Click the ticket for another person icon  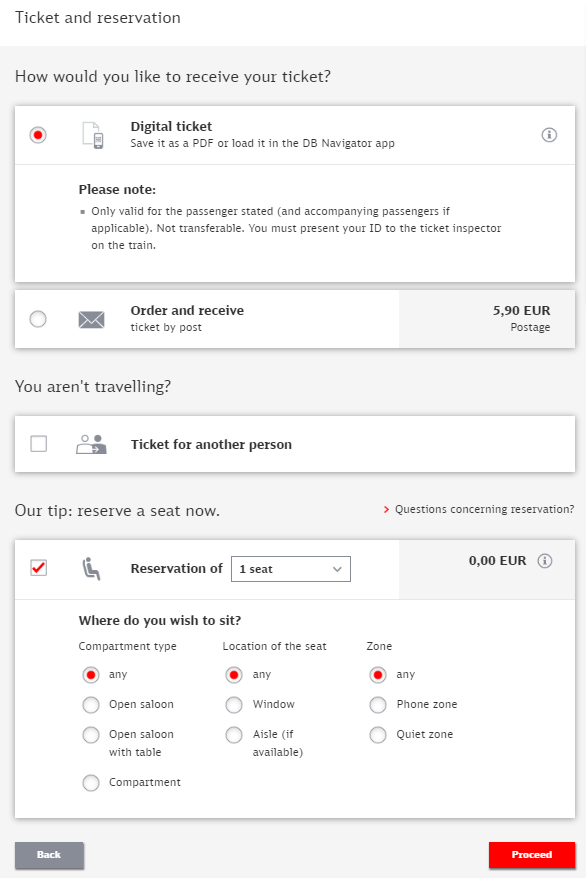click(x=91, y=444)
